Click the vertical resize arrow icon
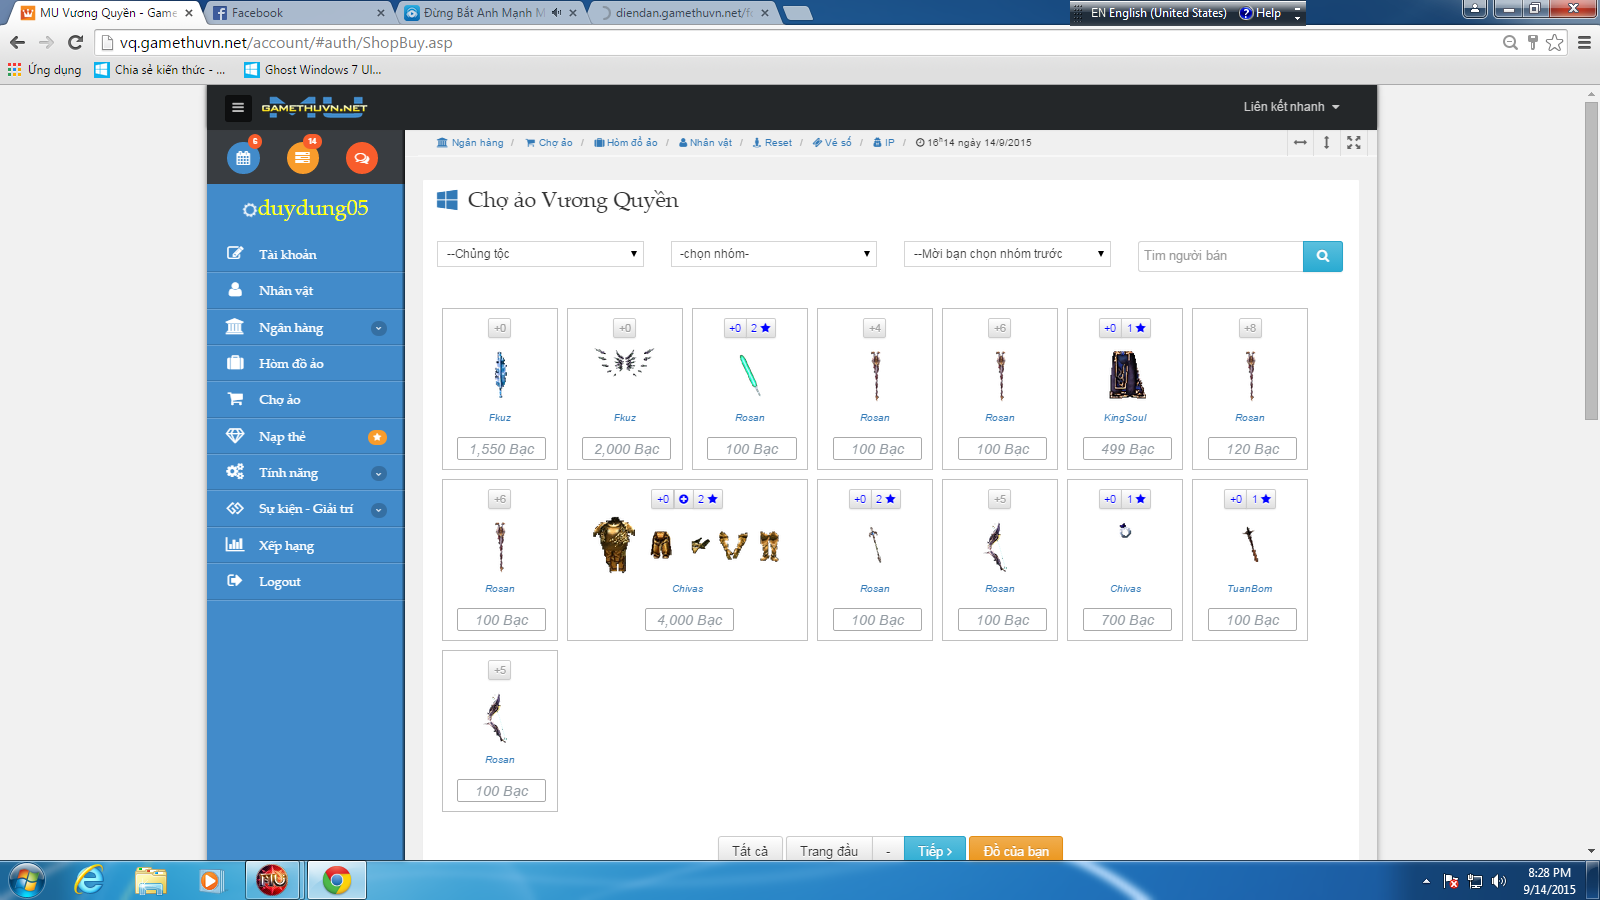Screen dimensions: 1600x900 (x=1327, y=143)
